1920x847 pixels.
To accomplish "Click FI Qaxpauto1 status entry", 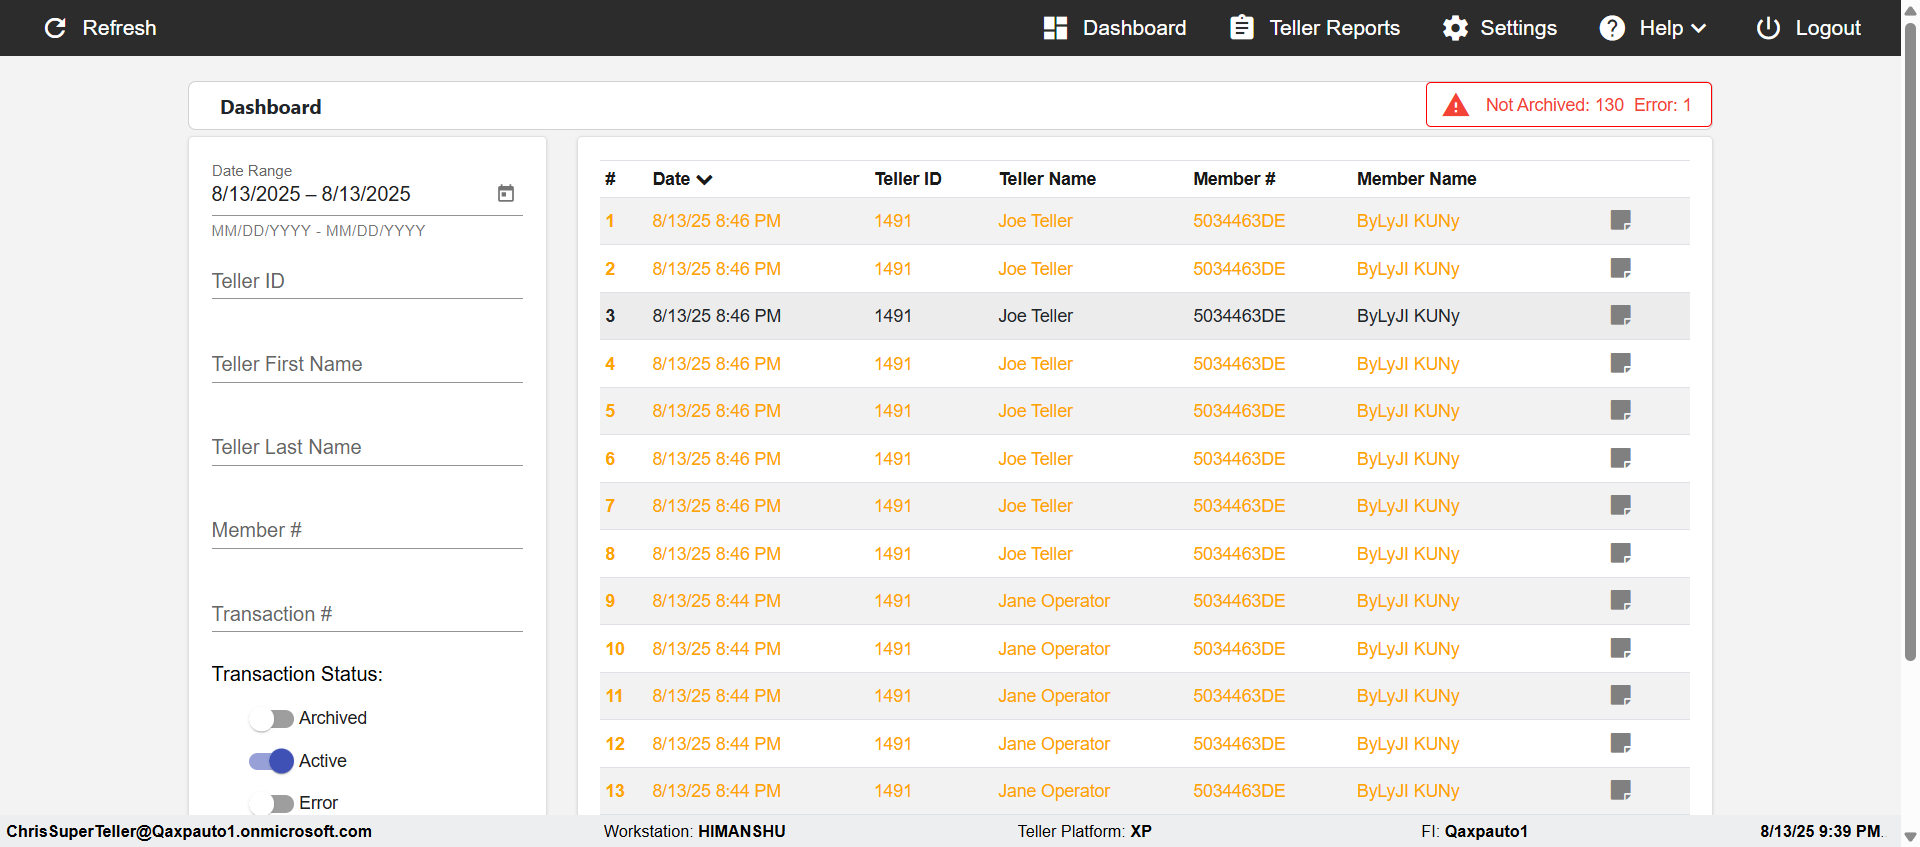I will tap(1474, 831).
